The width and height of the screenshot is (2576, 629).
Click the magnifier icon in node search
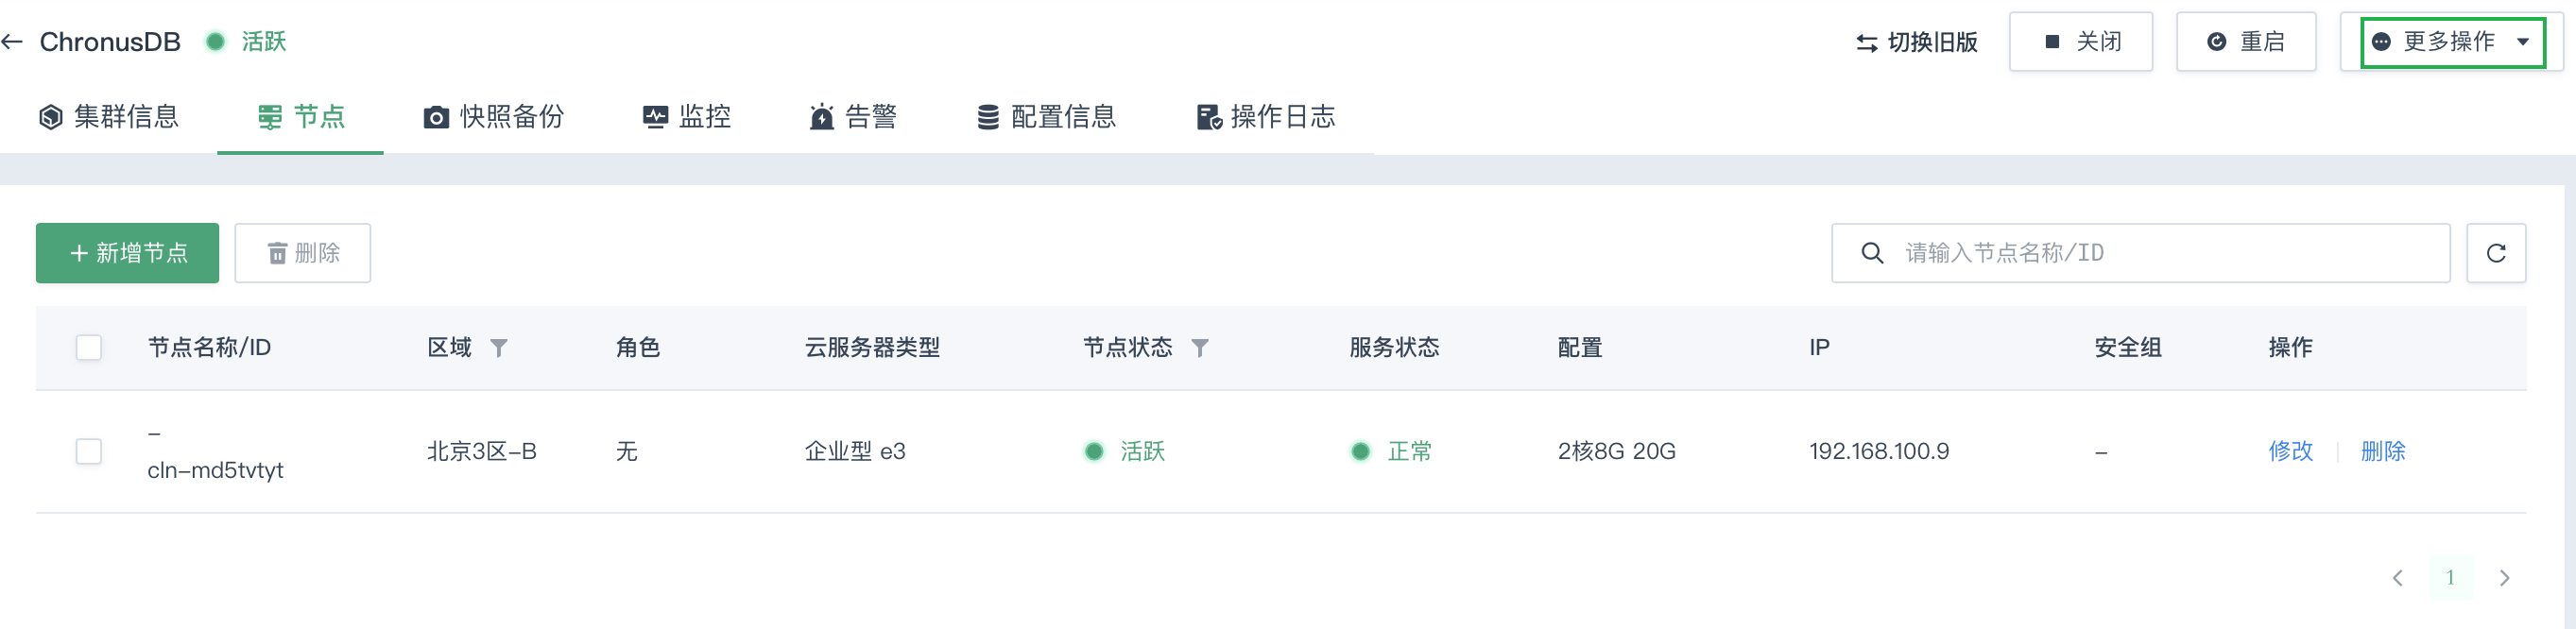(1872, 253)
